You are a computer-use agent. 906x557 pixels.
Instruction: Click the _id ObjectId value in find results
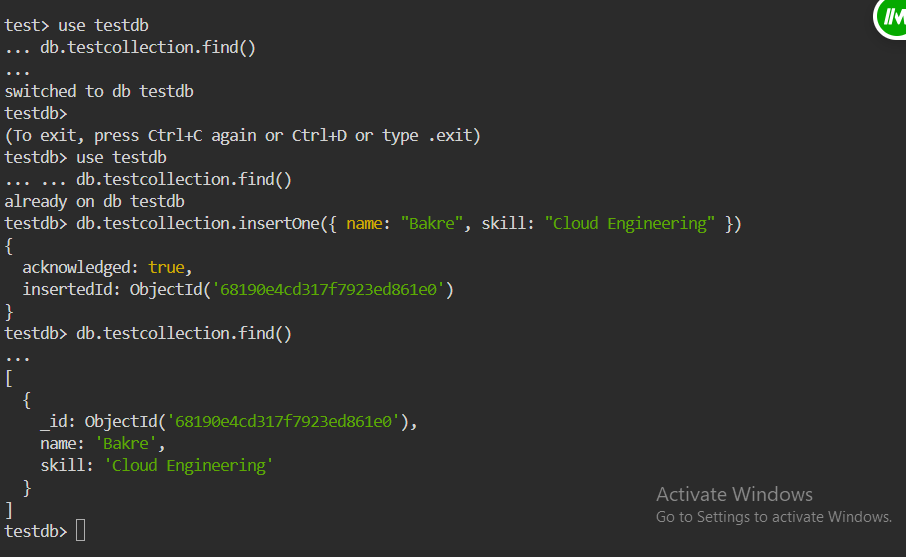pyautogui.click(x=283, y=421)
